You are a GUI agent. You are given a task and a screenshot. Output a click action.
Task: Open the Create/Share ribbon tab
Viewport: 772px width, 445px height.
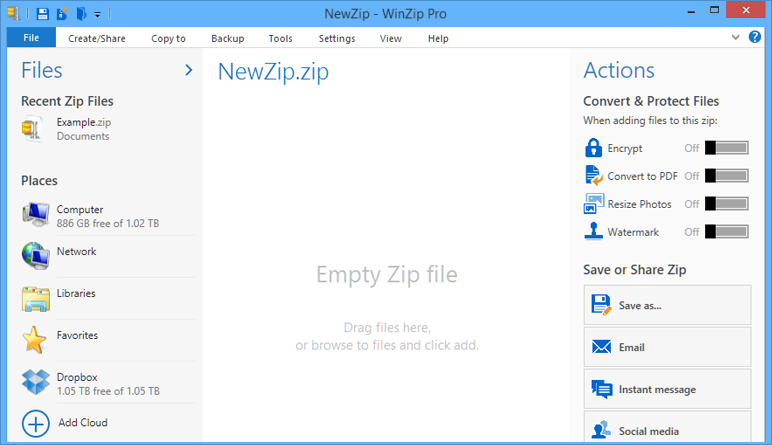[97, 38]
